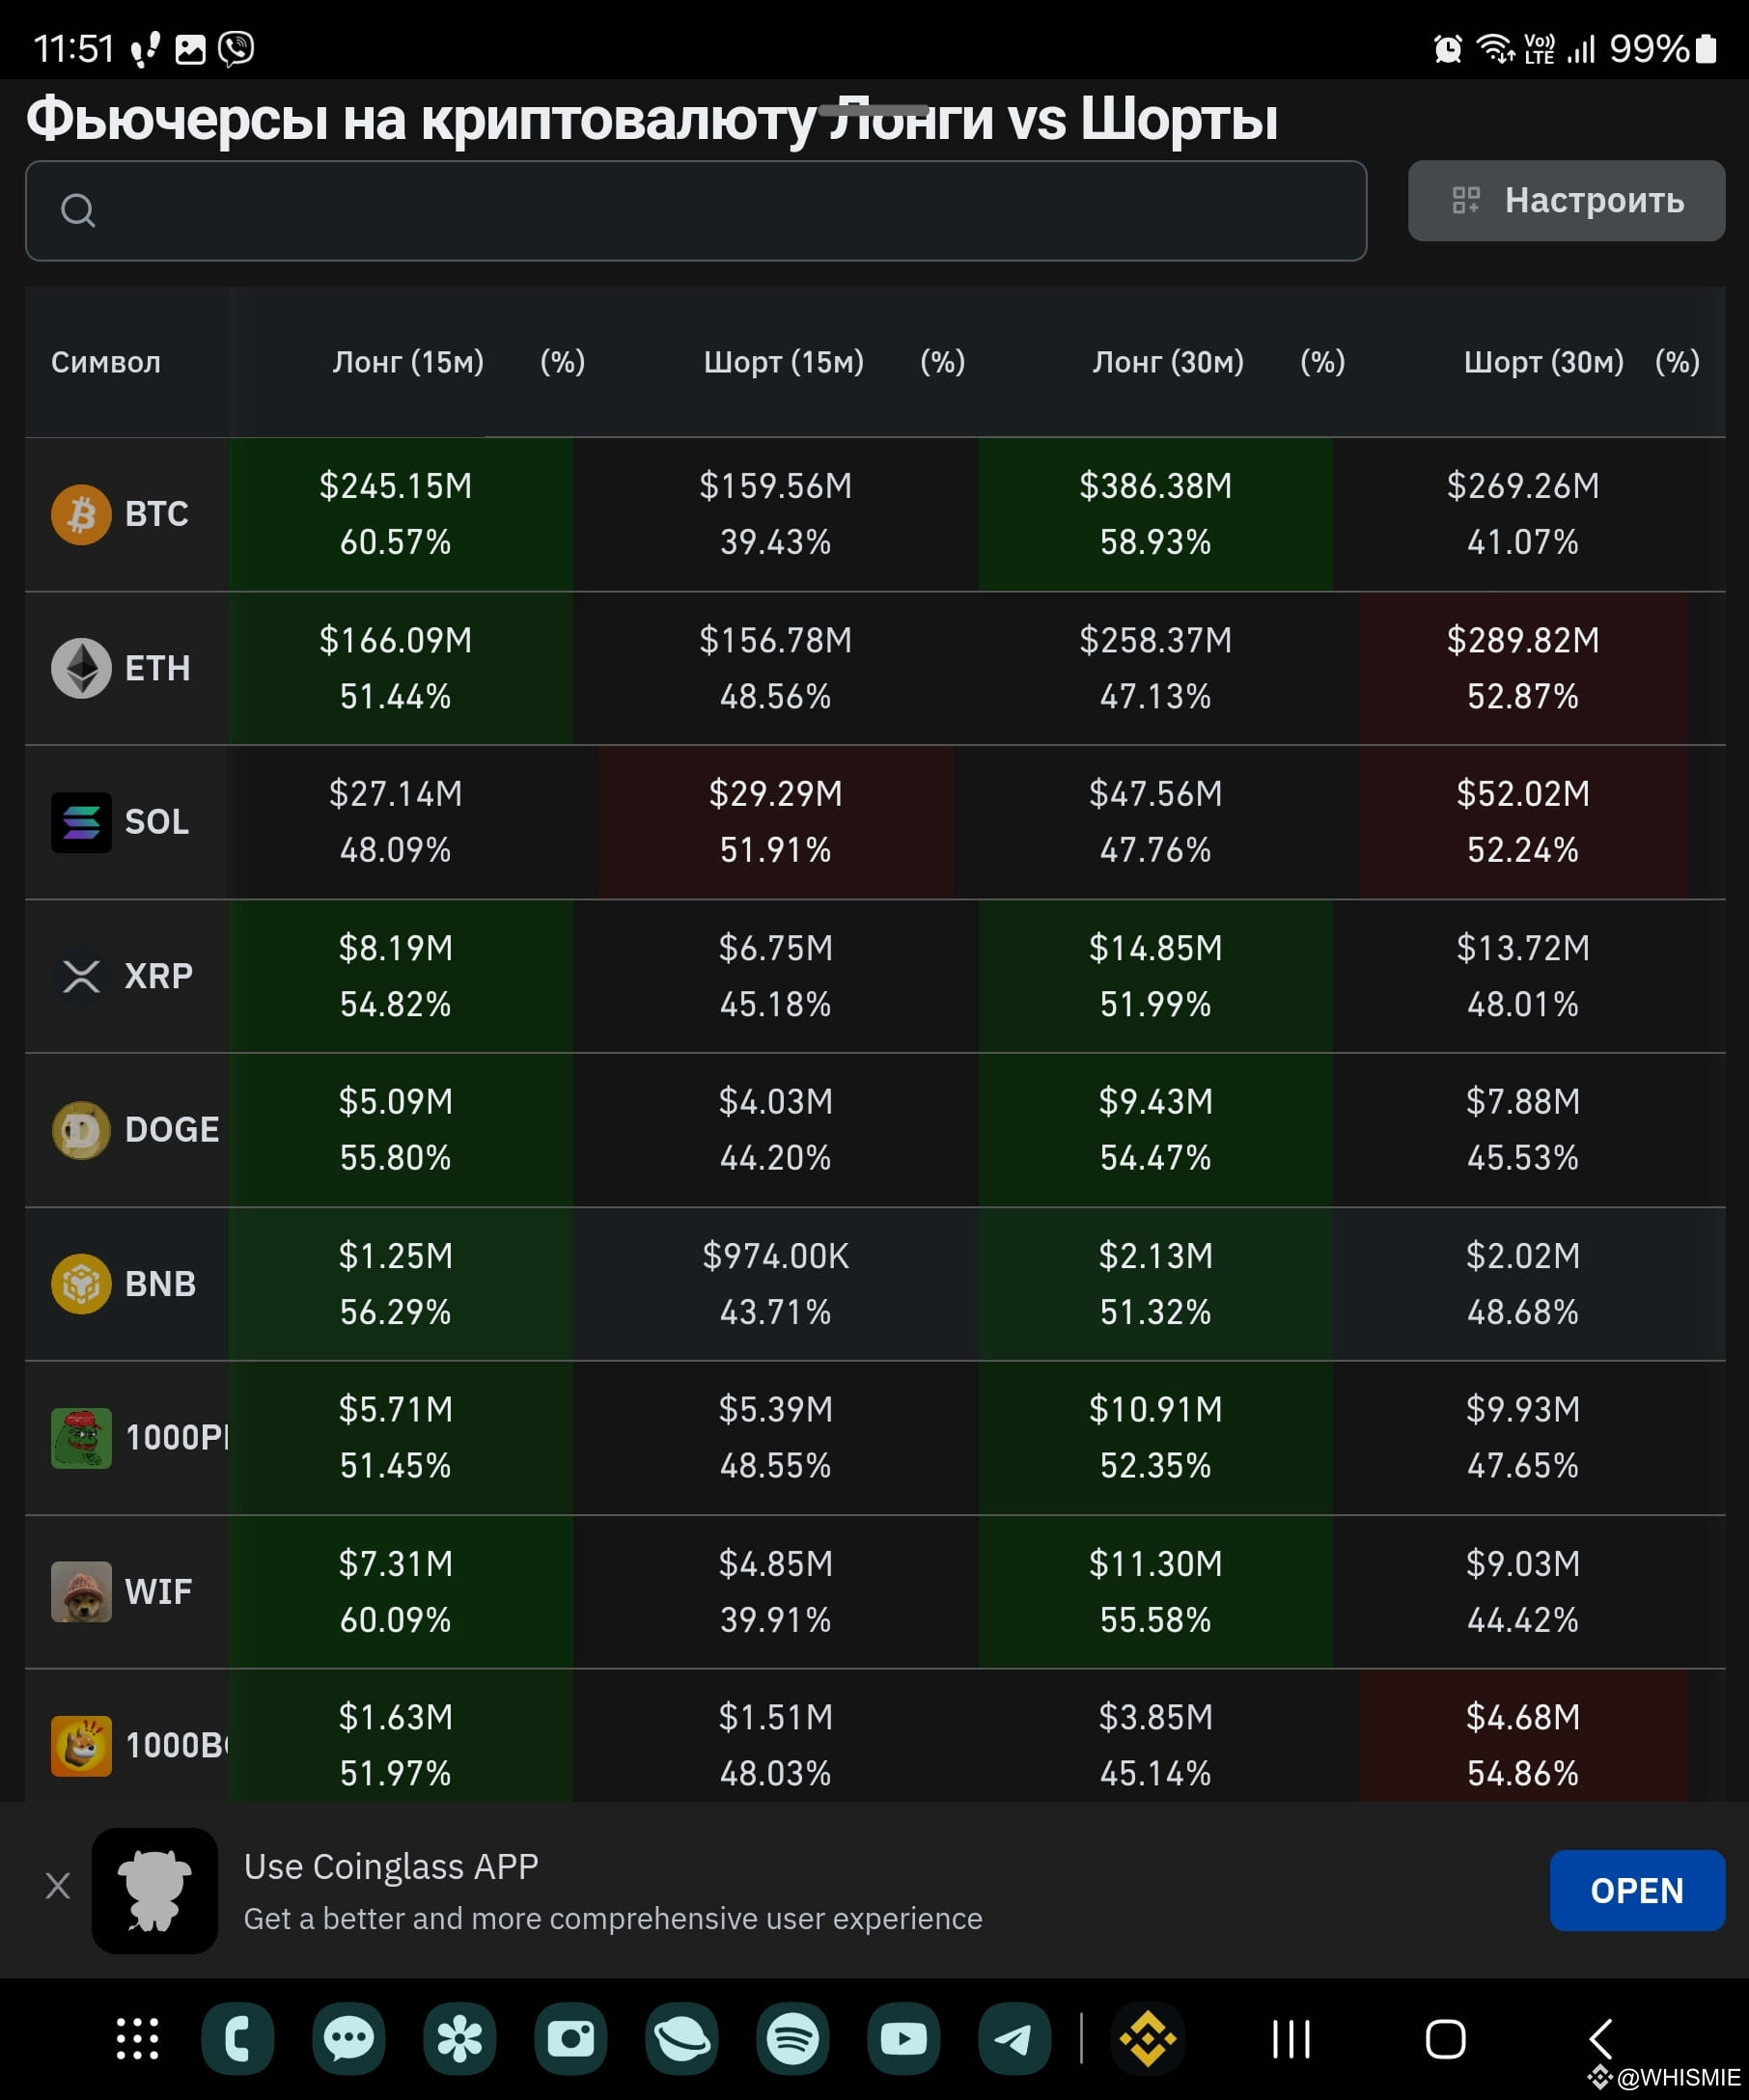
Task: Click the Символ column header
Action: click(x=106, y=362)
